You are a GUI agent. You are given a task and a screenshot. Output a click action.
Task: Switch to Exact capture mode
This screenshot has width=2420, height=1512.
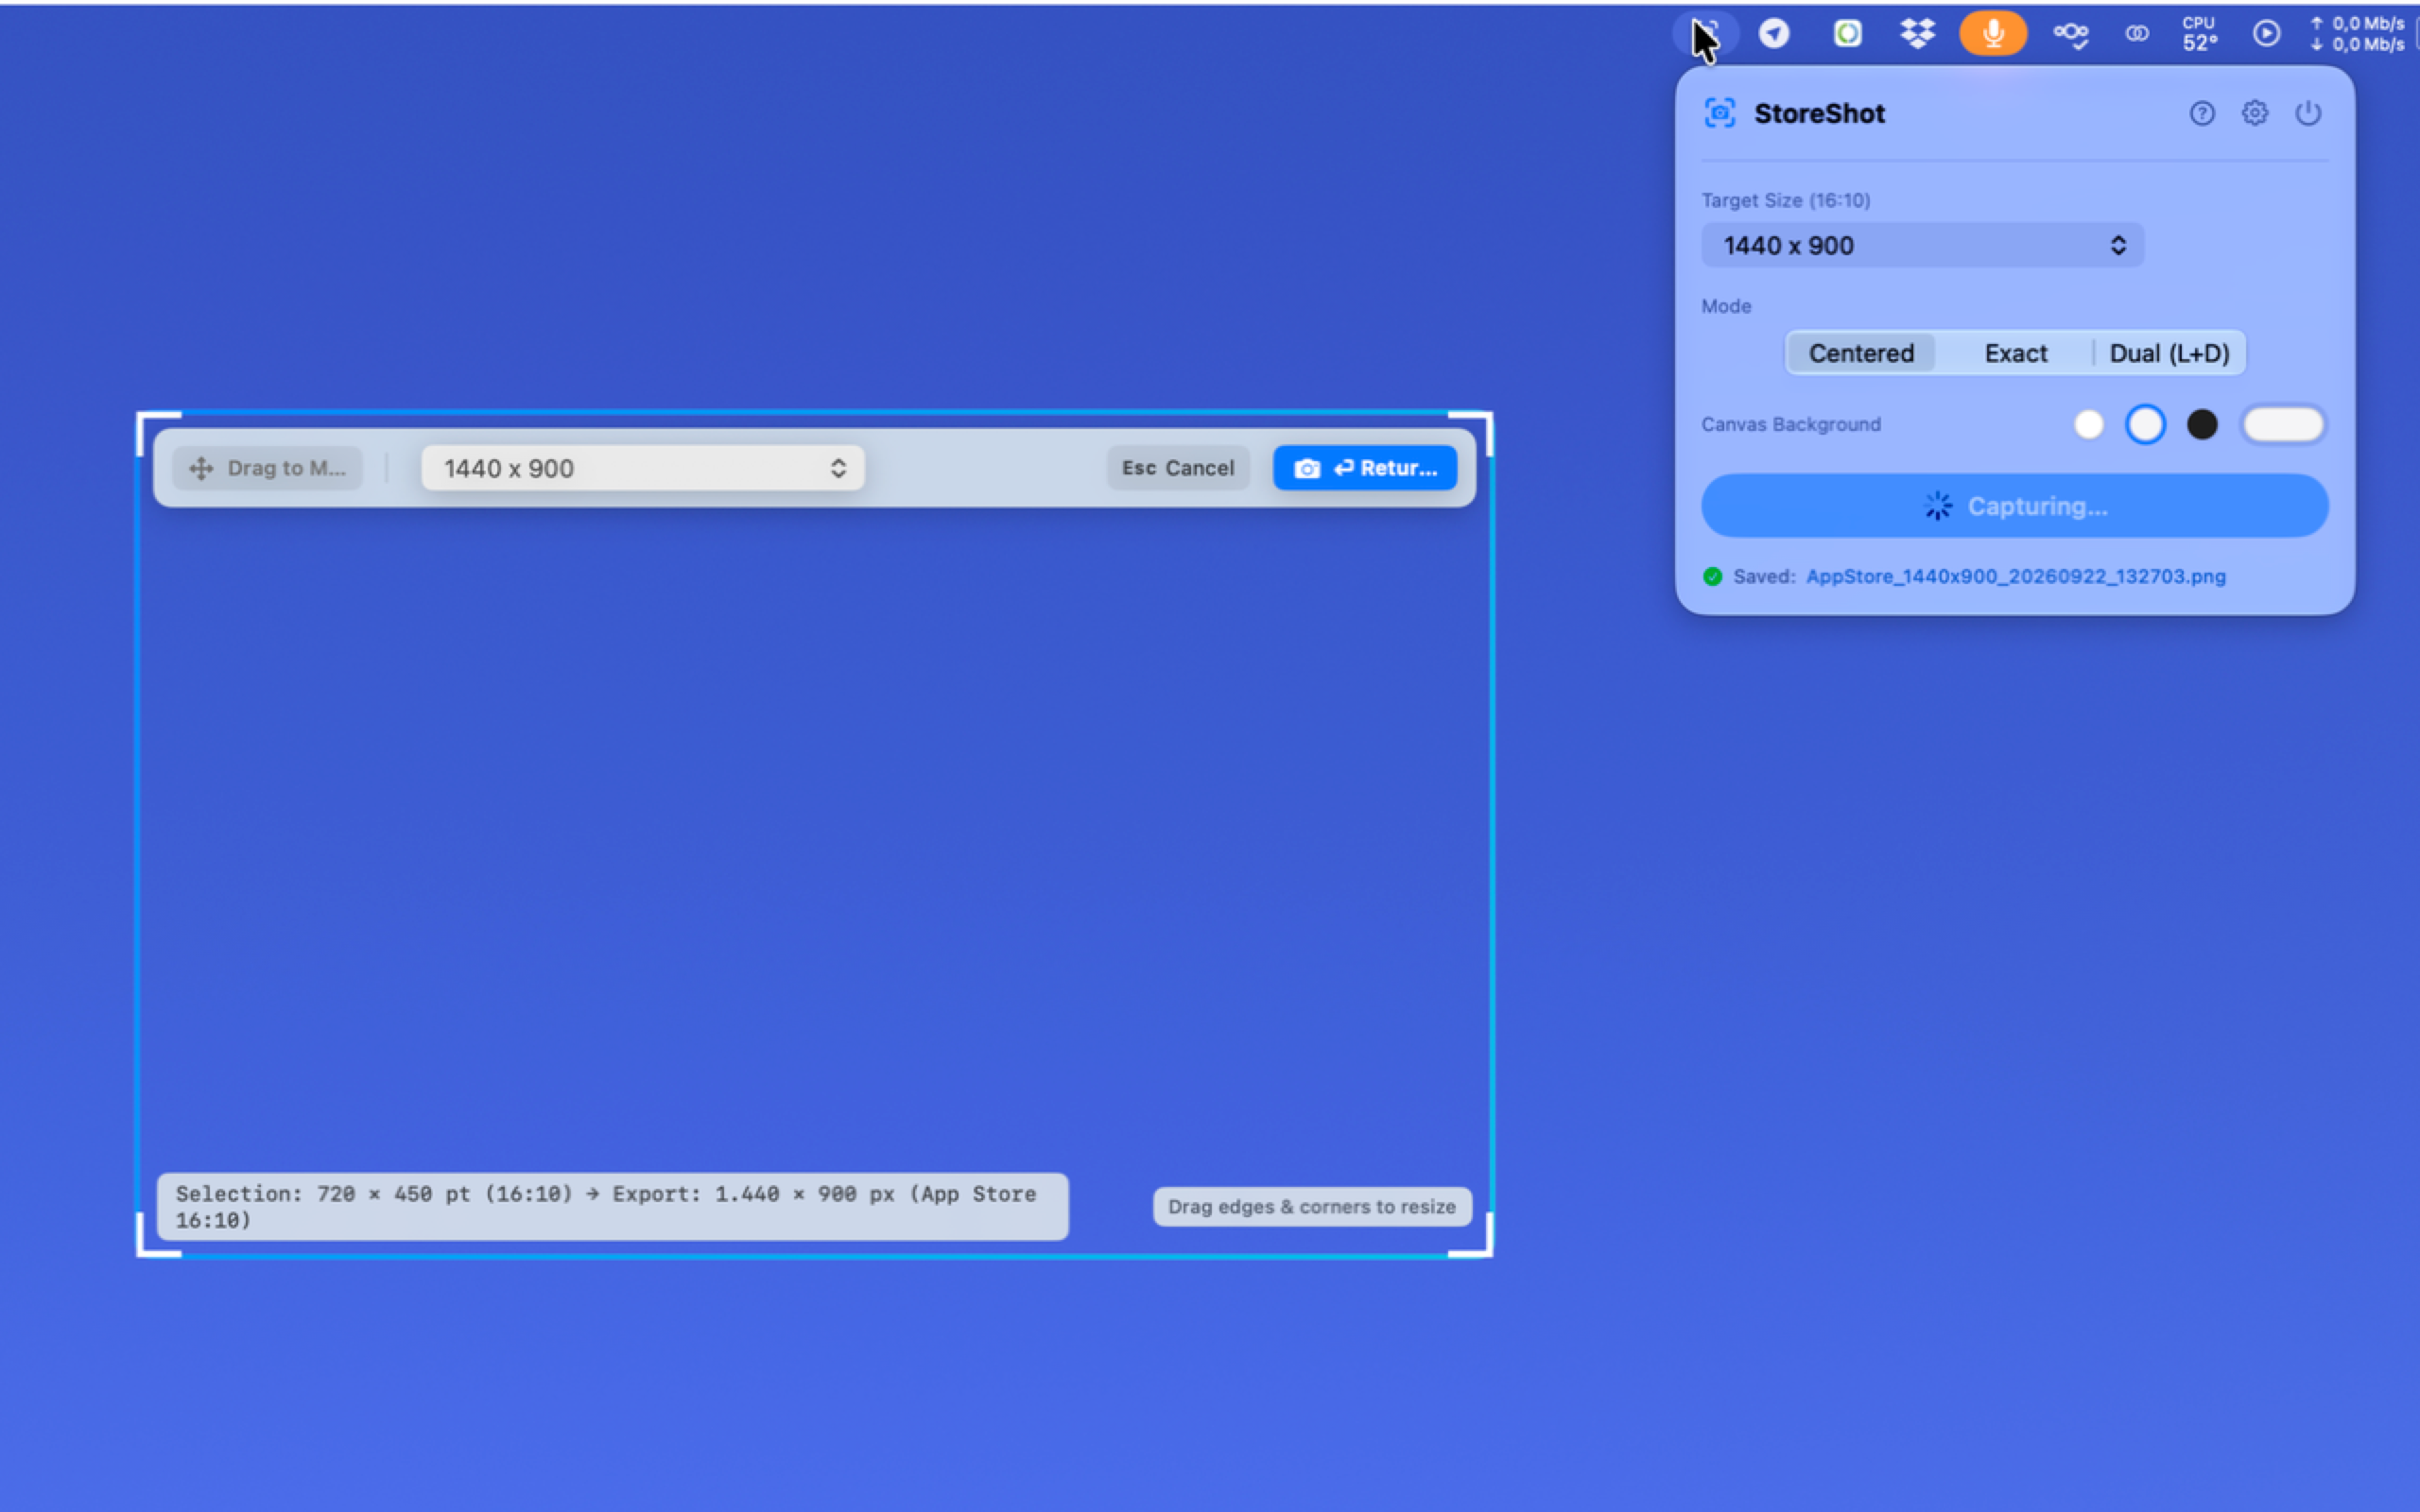click(2015, 353)
